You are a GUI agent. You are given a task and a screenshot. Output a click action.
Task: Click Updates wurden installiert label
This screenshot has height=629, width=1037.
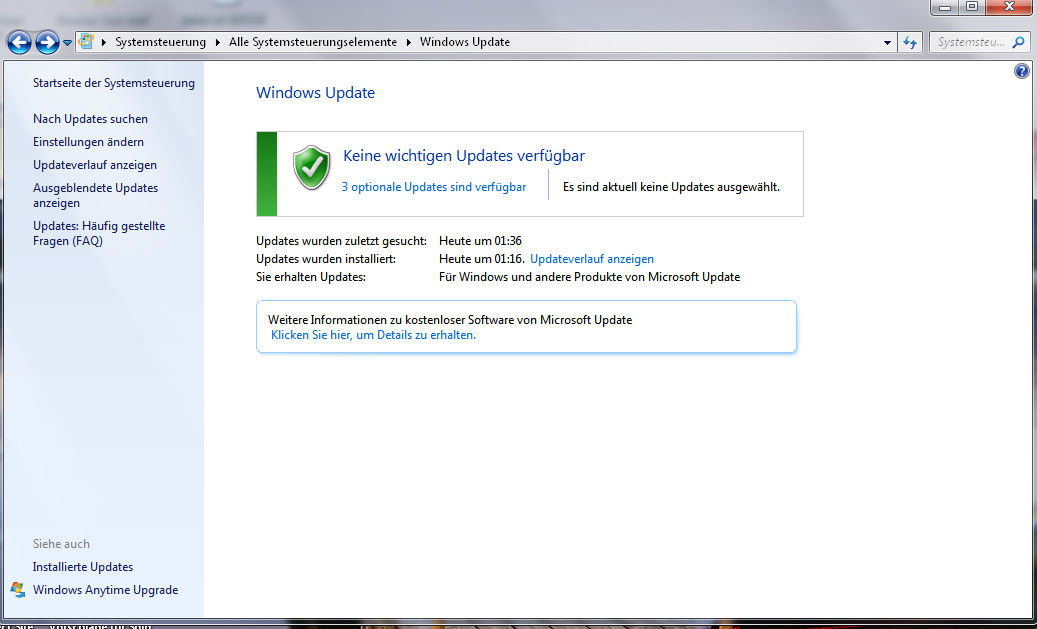[x=326, y=259]
